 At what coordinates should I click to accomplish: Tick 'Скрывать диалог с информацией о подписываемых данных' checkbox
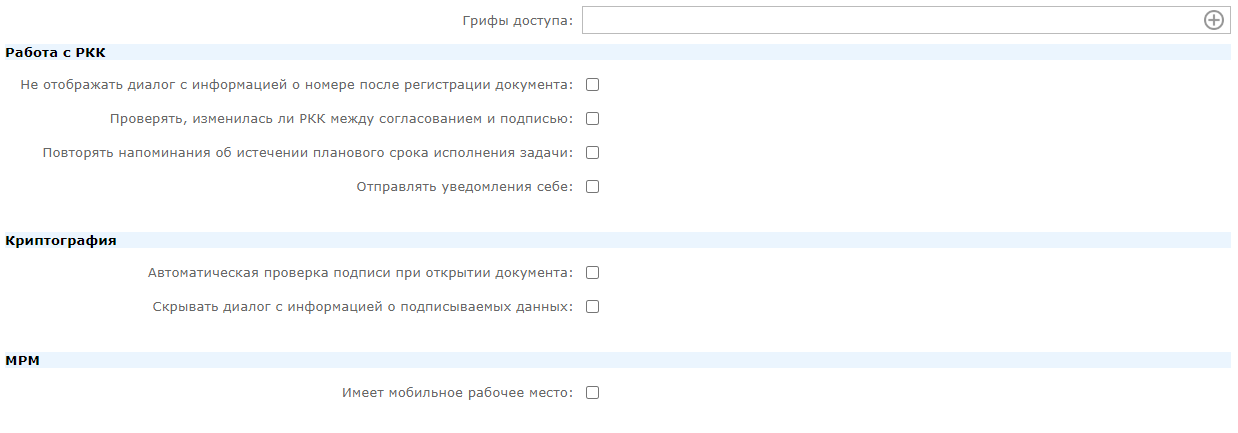click(592, 307)
